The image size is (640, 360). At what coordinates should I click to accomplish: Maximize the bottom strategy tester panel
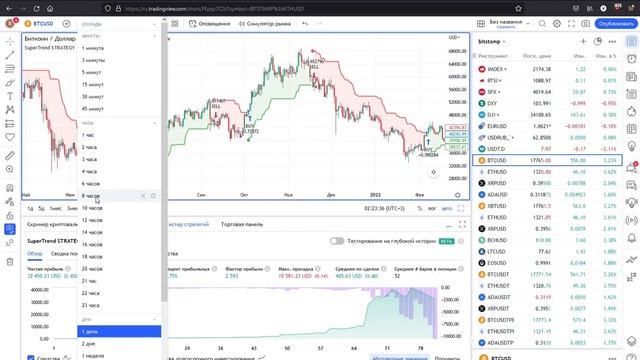pos(462,224)
